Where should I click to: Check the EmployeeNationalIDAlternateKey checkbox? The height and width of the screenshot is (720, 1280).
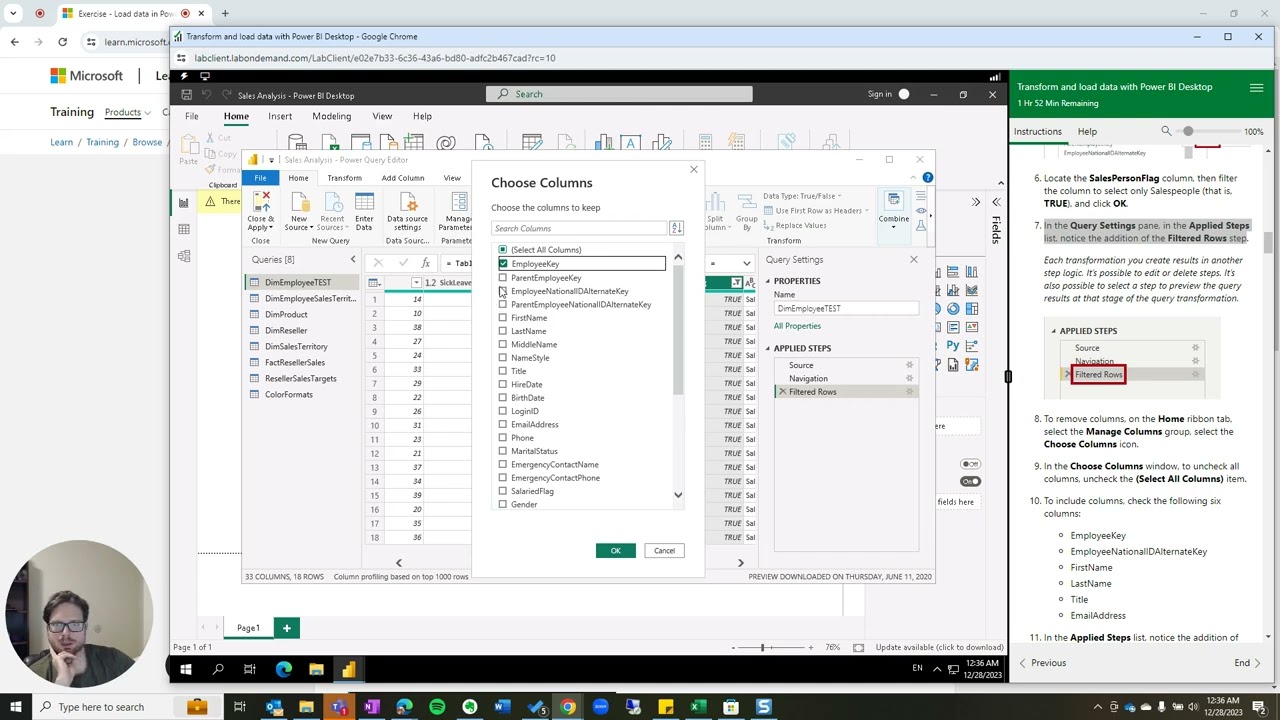[x=503, y=291]
